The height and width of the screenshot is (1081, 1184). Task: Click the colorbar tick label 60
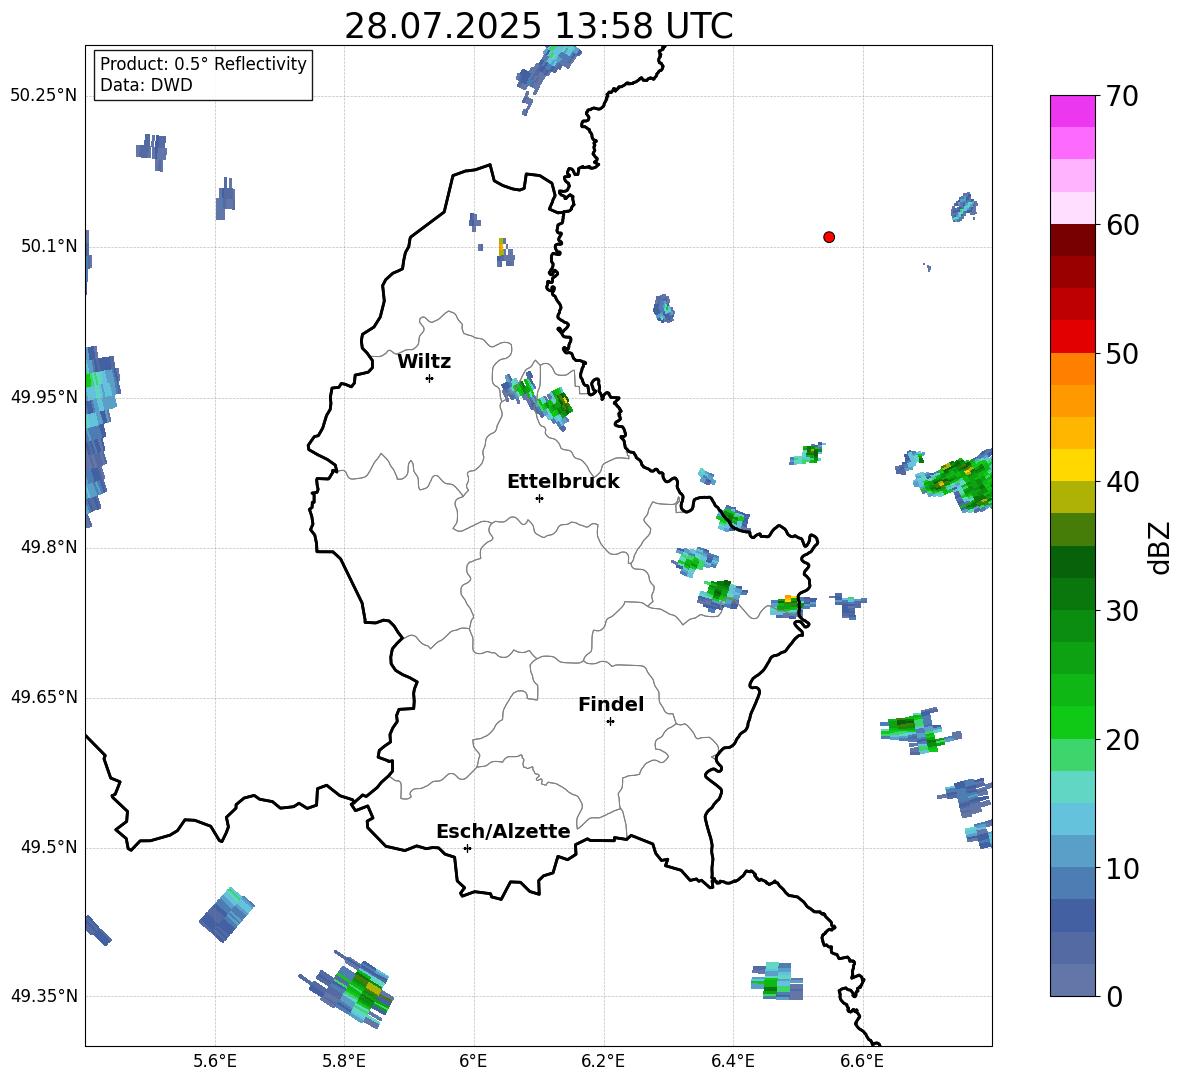(x=1122, y=225)
